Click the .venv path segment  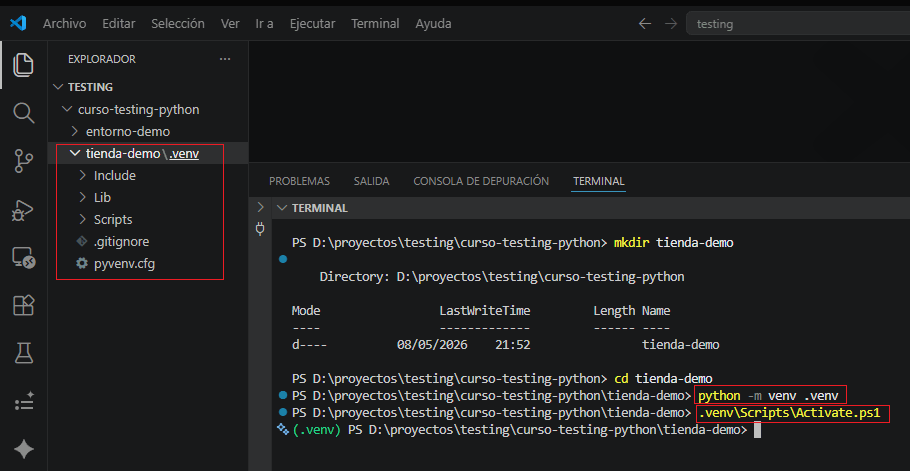click(x=183, y=154)
